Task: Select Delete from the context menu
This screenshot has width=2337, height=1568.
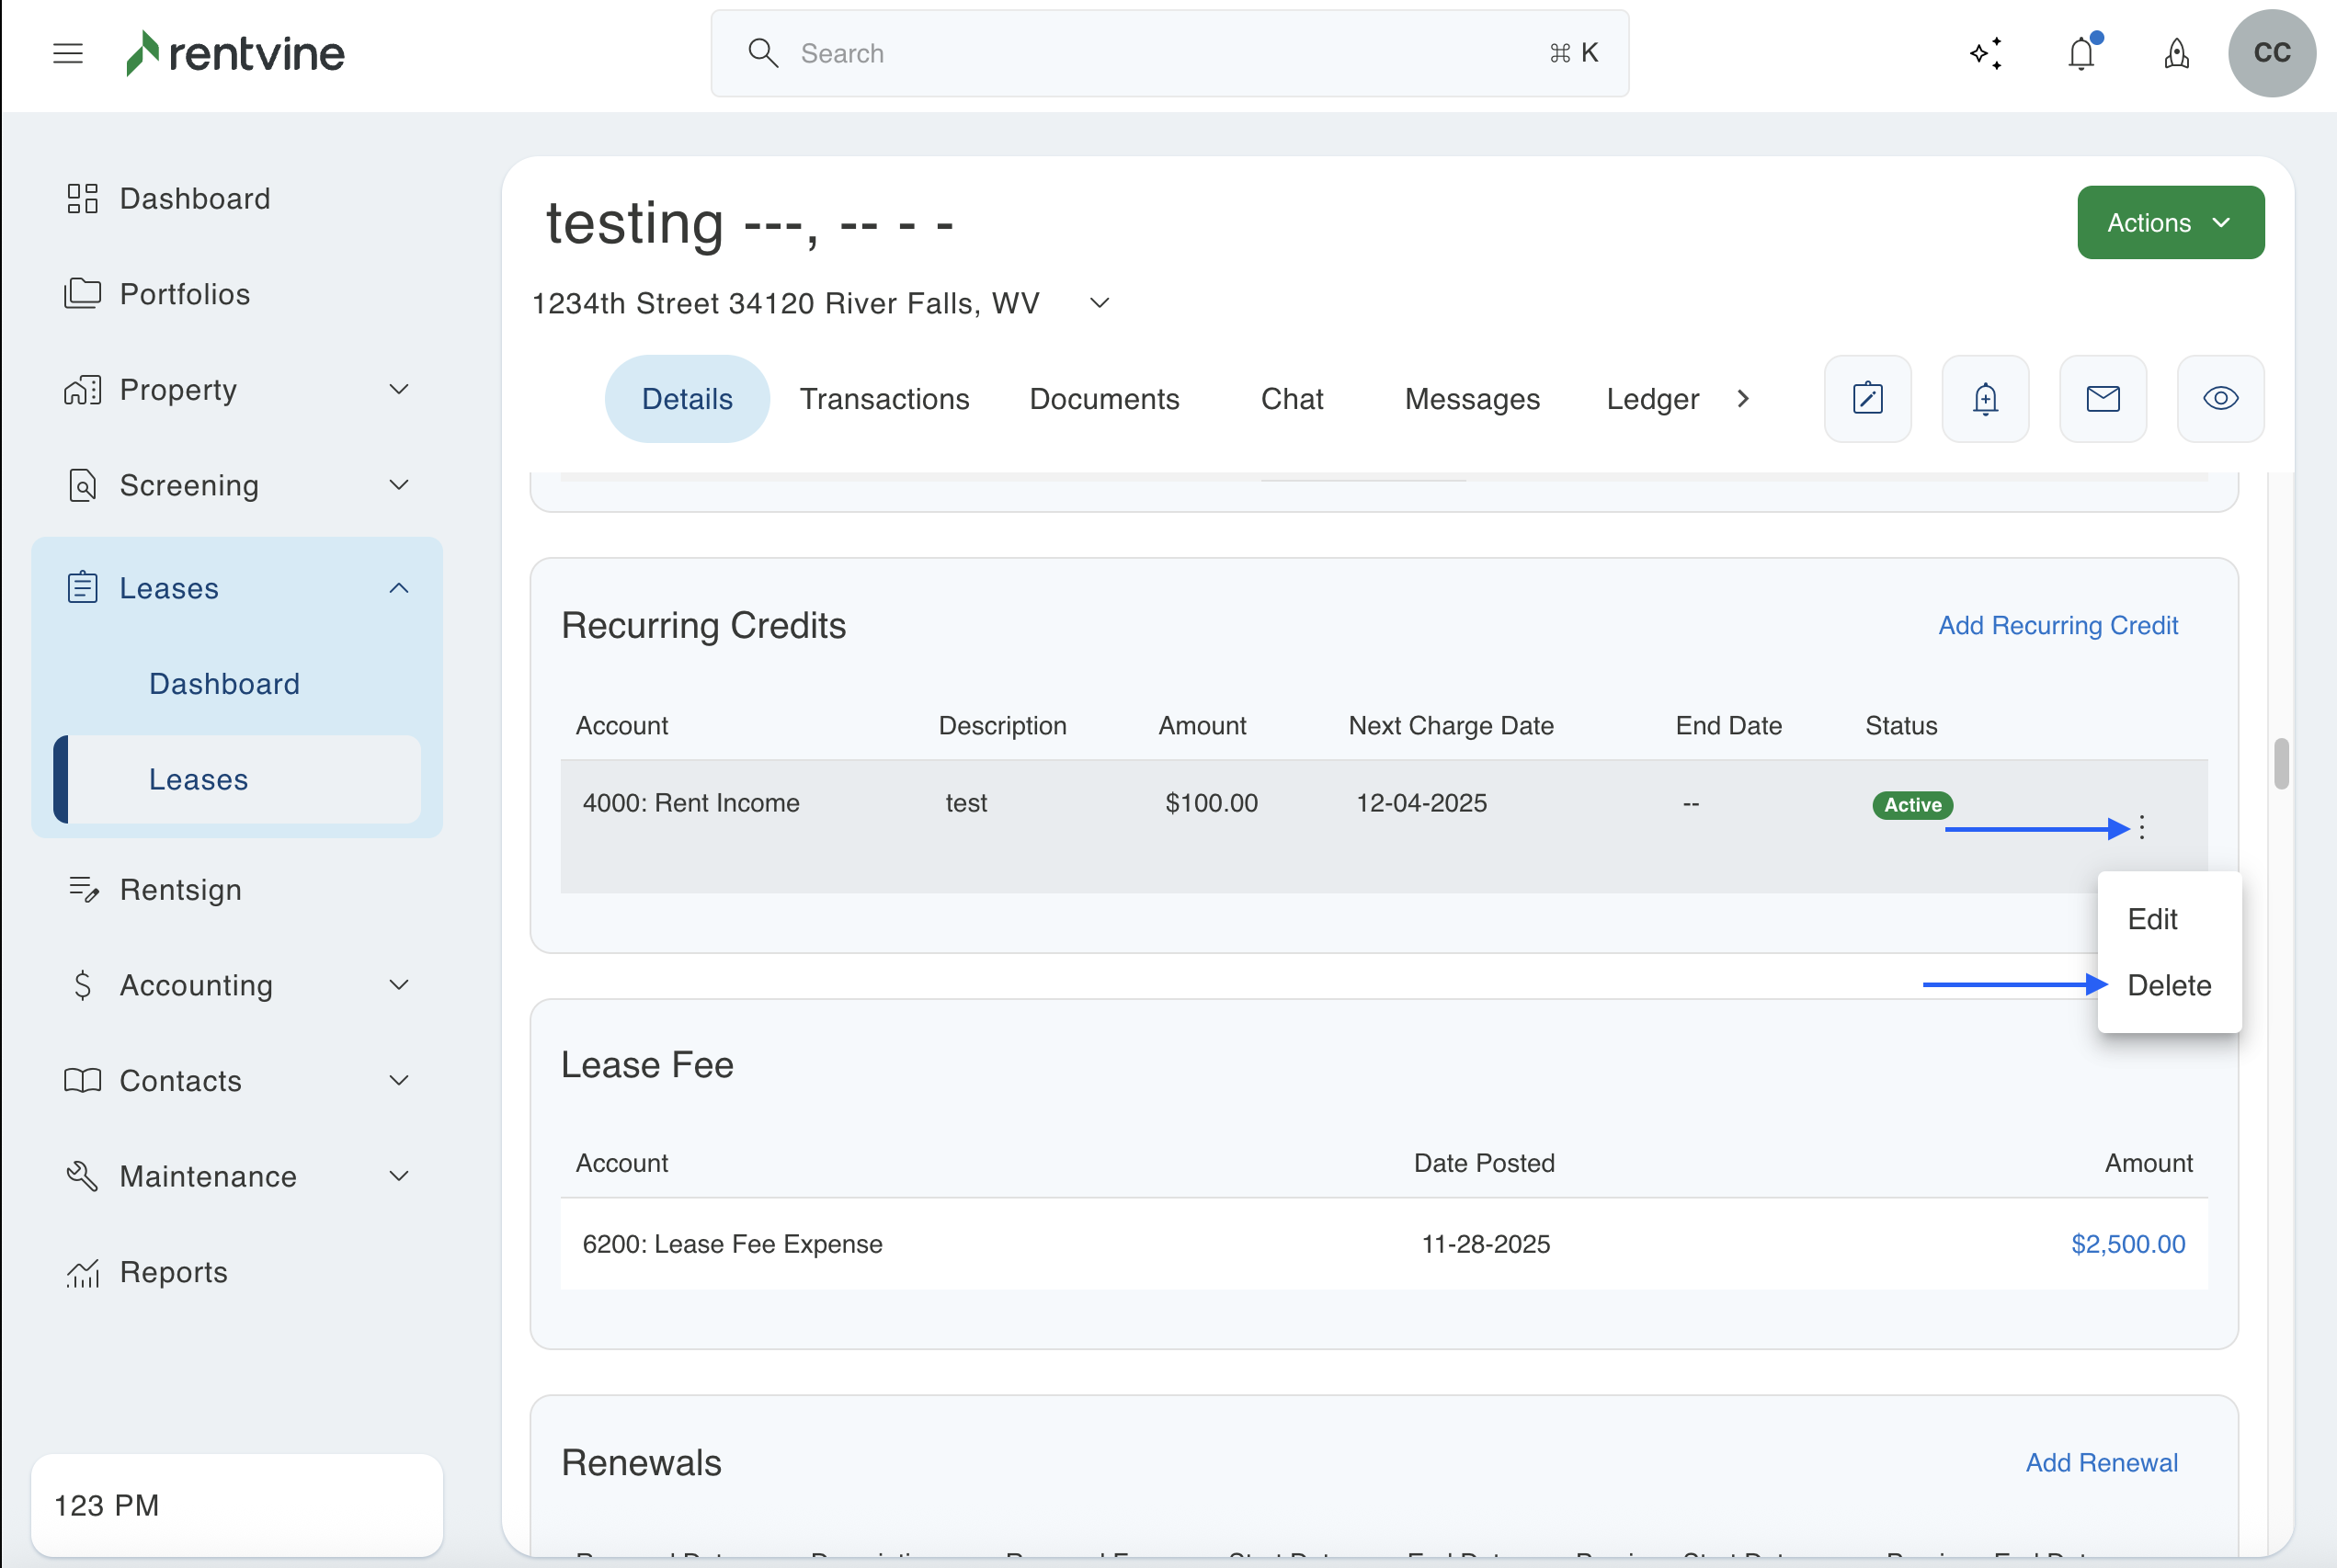Action: click(2168, 985)
